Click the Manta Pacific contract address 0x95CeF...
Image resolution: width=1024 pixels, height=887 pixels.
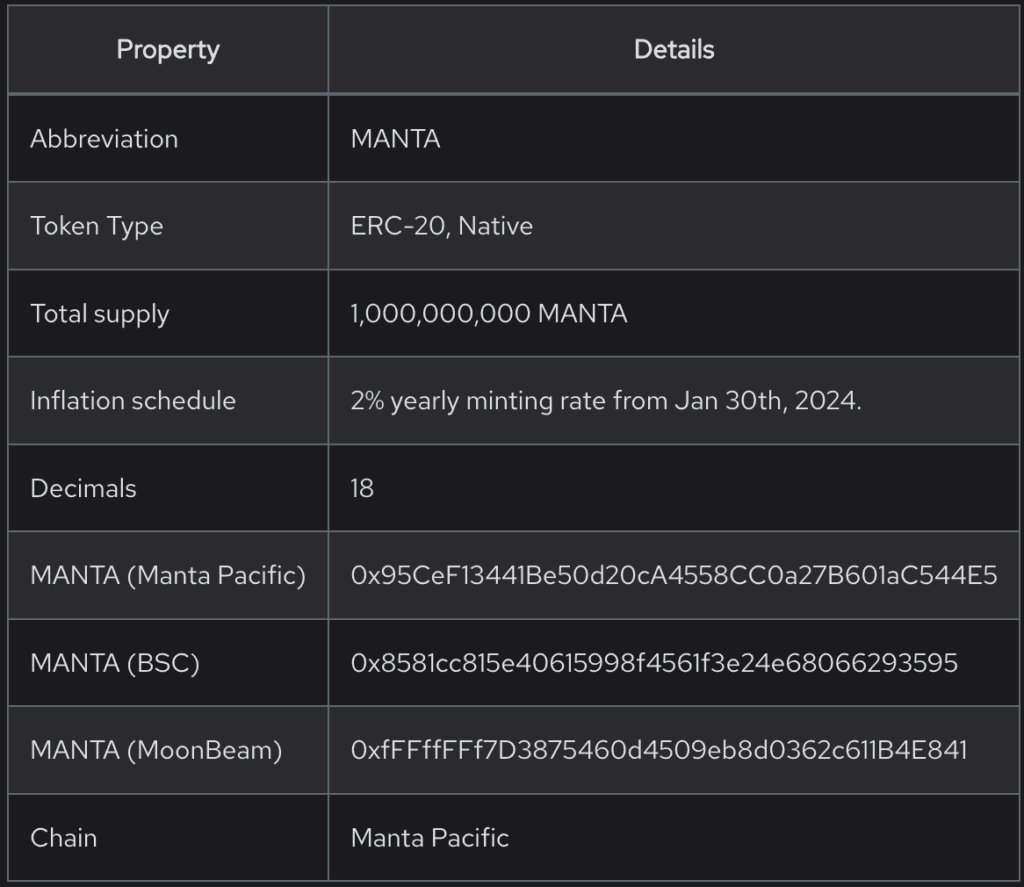(674, 576)
